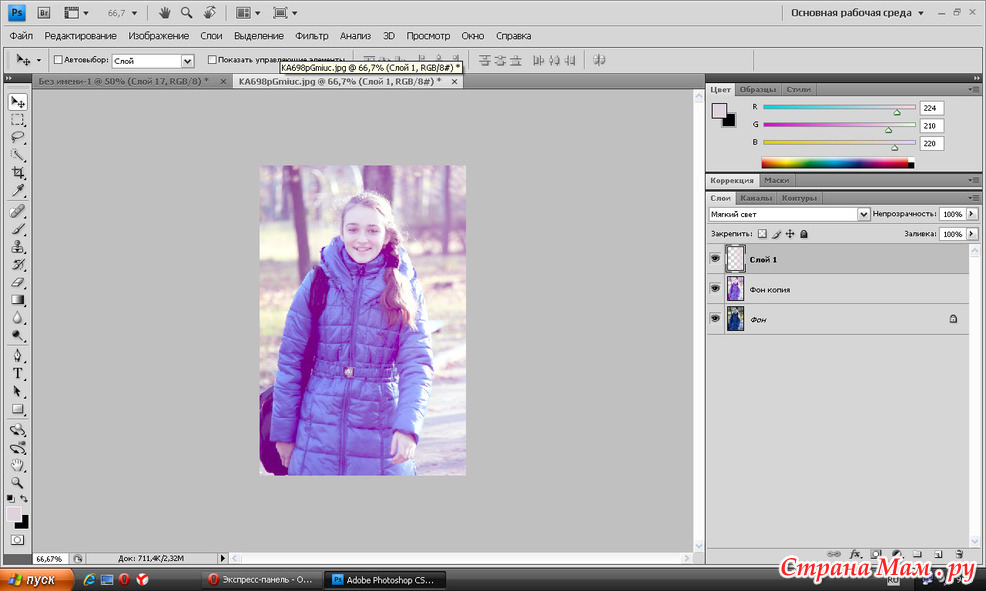Screen dimensions: 986x591
Task: Select the Eyedropper tool
Action: coord(18,190)
